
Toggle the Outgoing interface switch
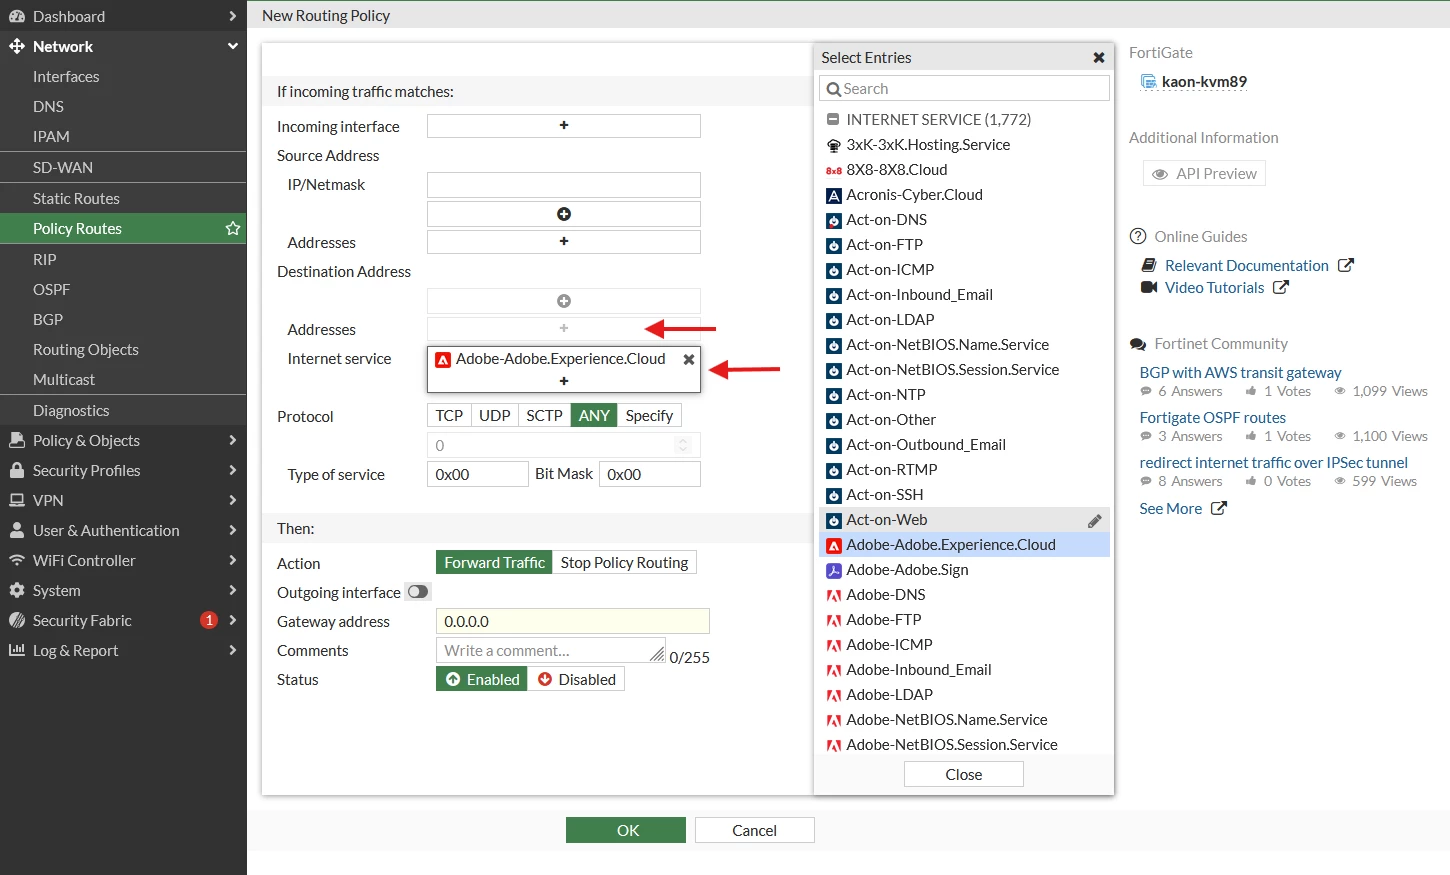418,592
